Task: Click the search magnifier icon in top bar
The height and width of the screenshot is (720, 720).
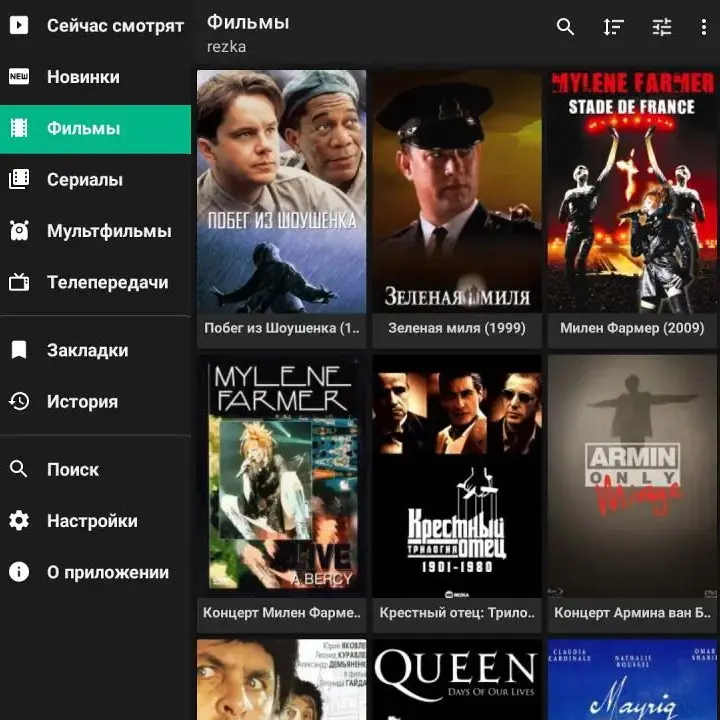Action: [x=565, y=28]
